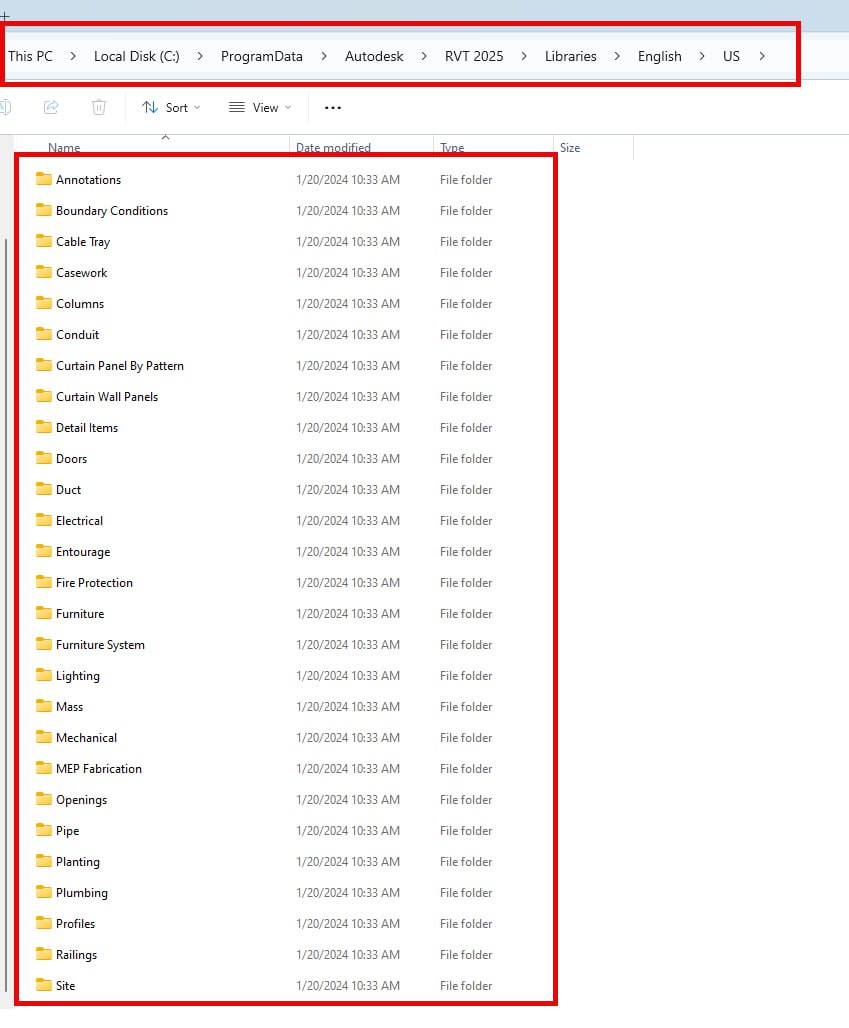Select the Conduit folder icon
Screen dimensions: 849x1028
coord(44,334)
